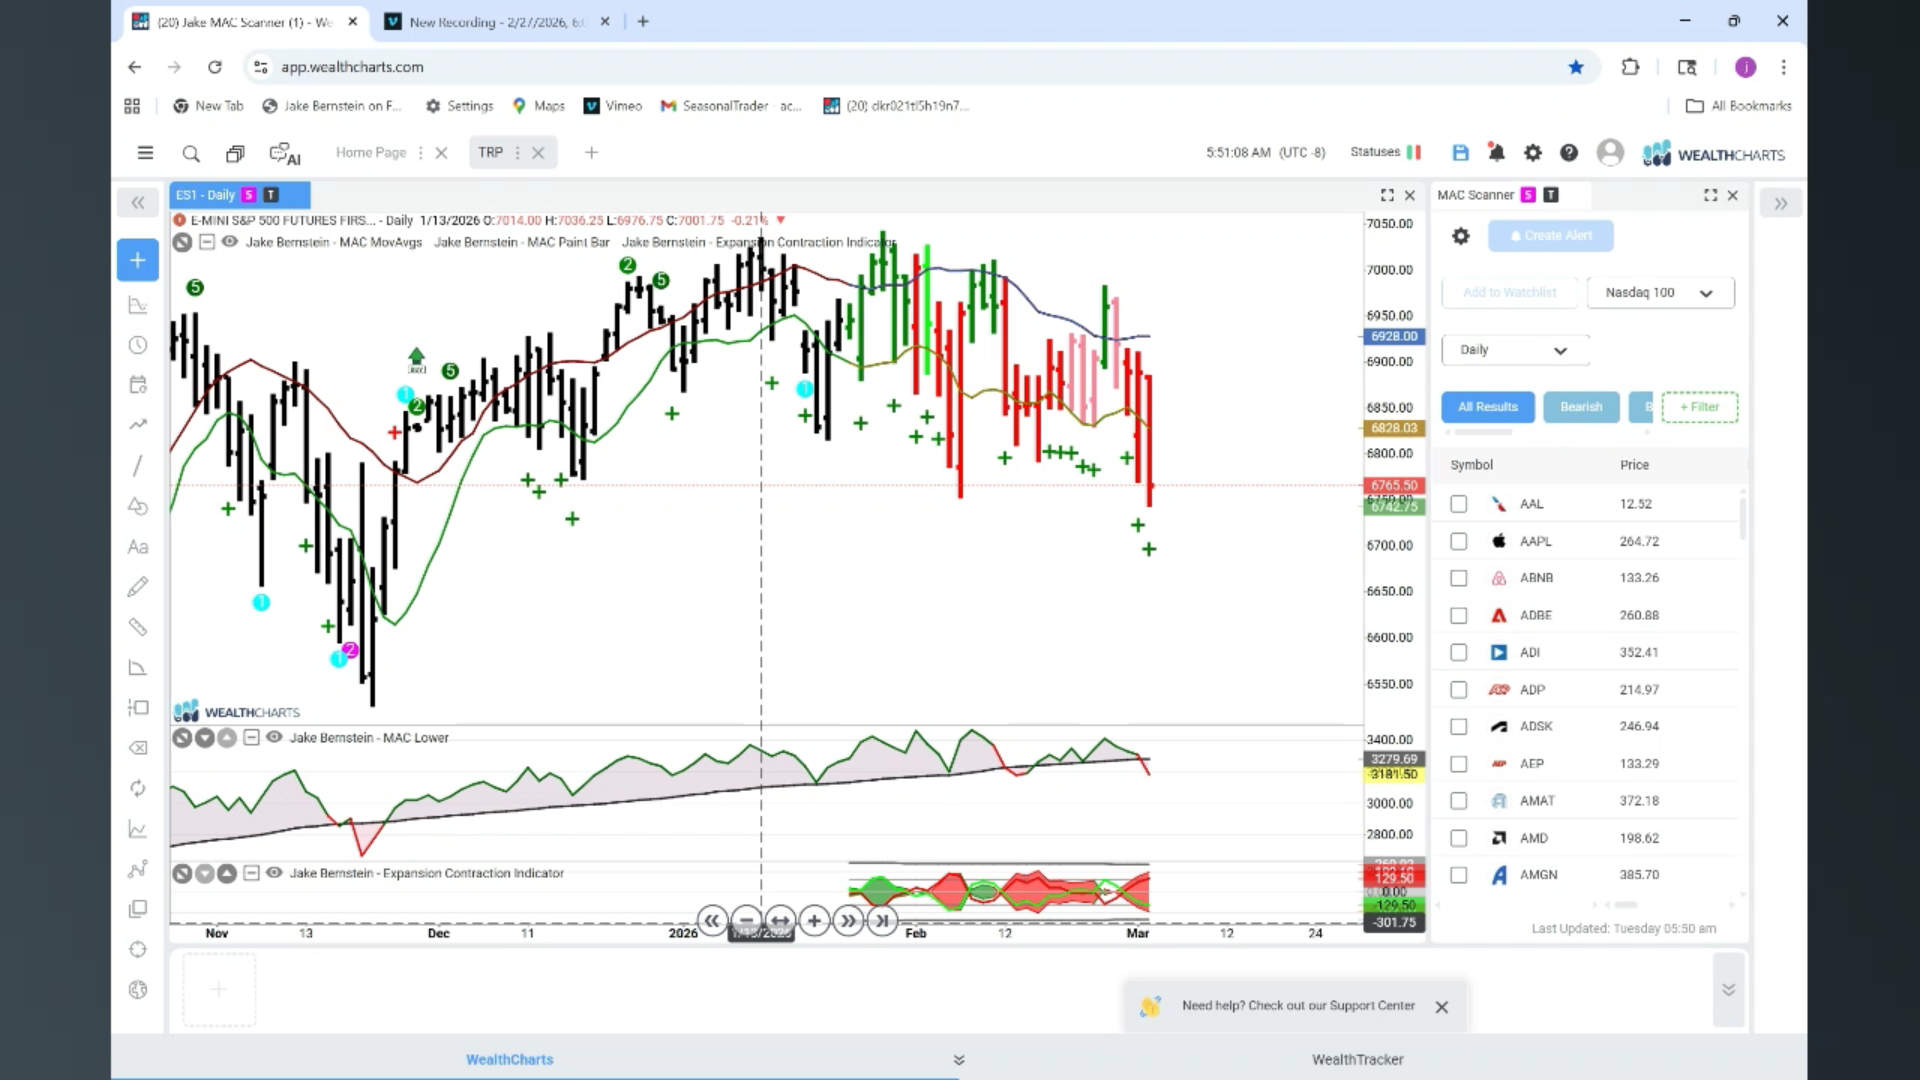The width and height of the screenshot is (1920, 1080).
Task: Open the hamburger main menu
Action: click(x=145, y=153)
